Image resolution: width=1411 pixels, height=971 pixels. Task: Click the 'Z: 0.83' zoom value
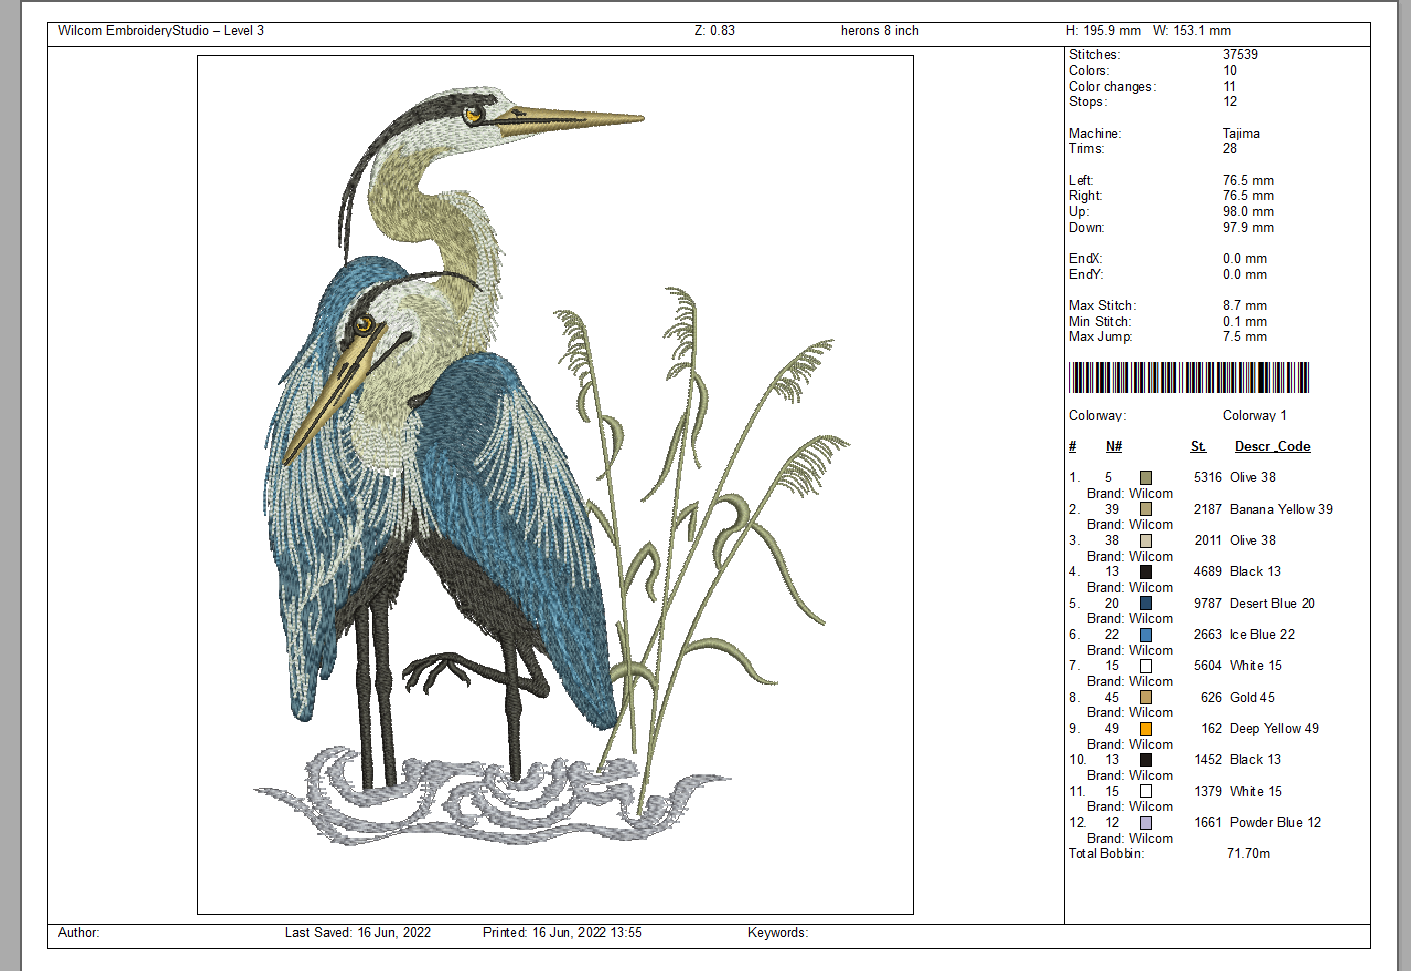point(715,31)
